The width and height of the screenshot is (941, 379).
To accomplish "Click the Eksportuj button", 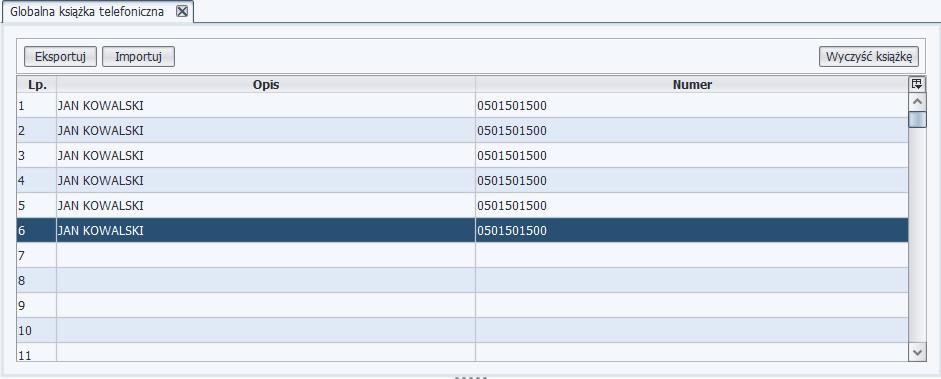I will pos(60,57).
